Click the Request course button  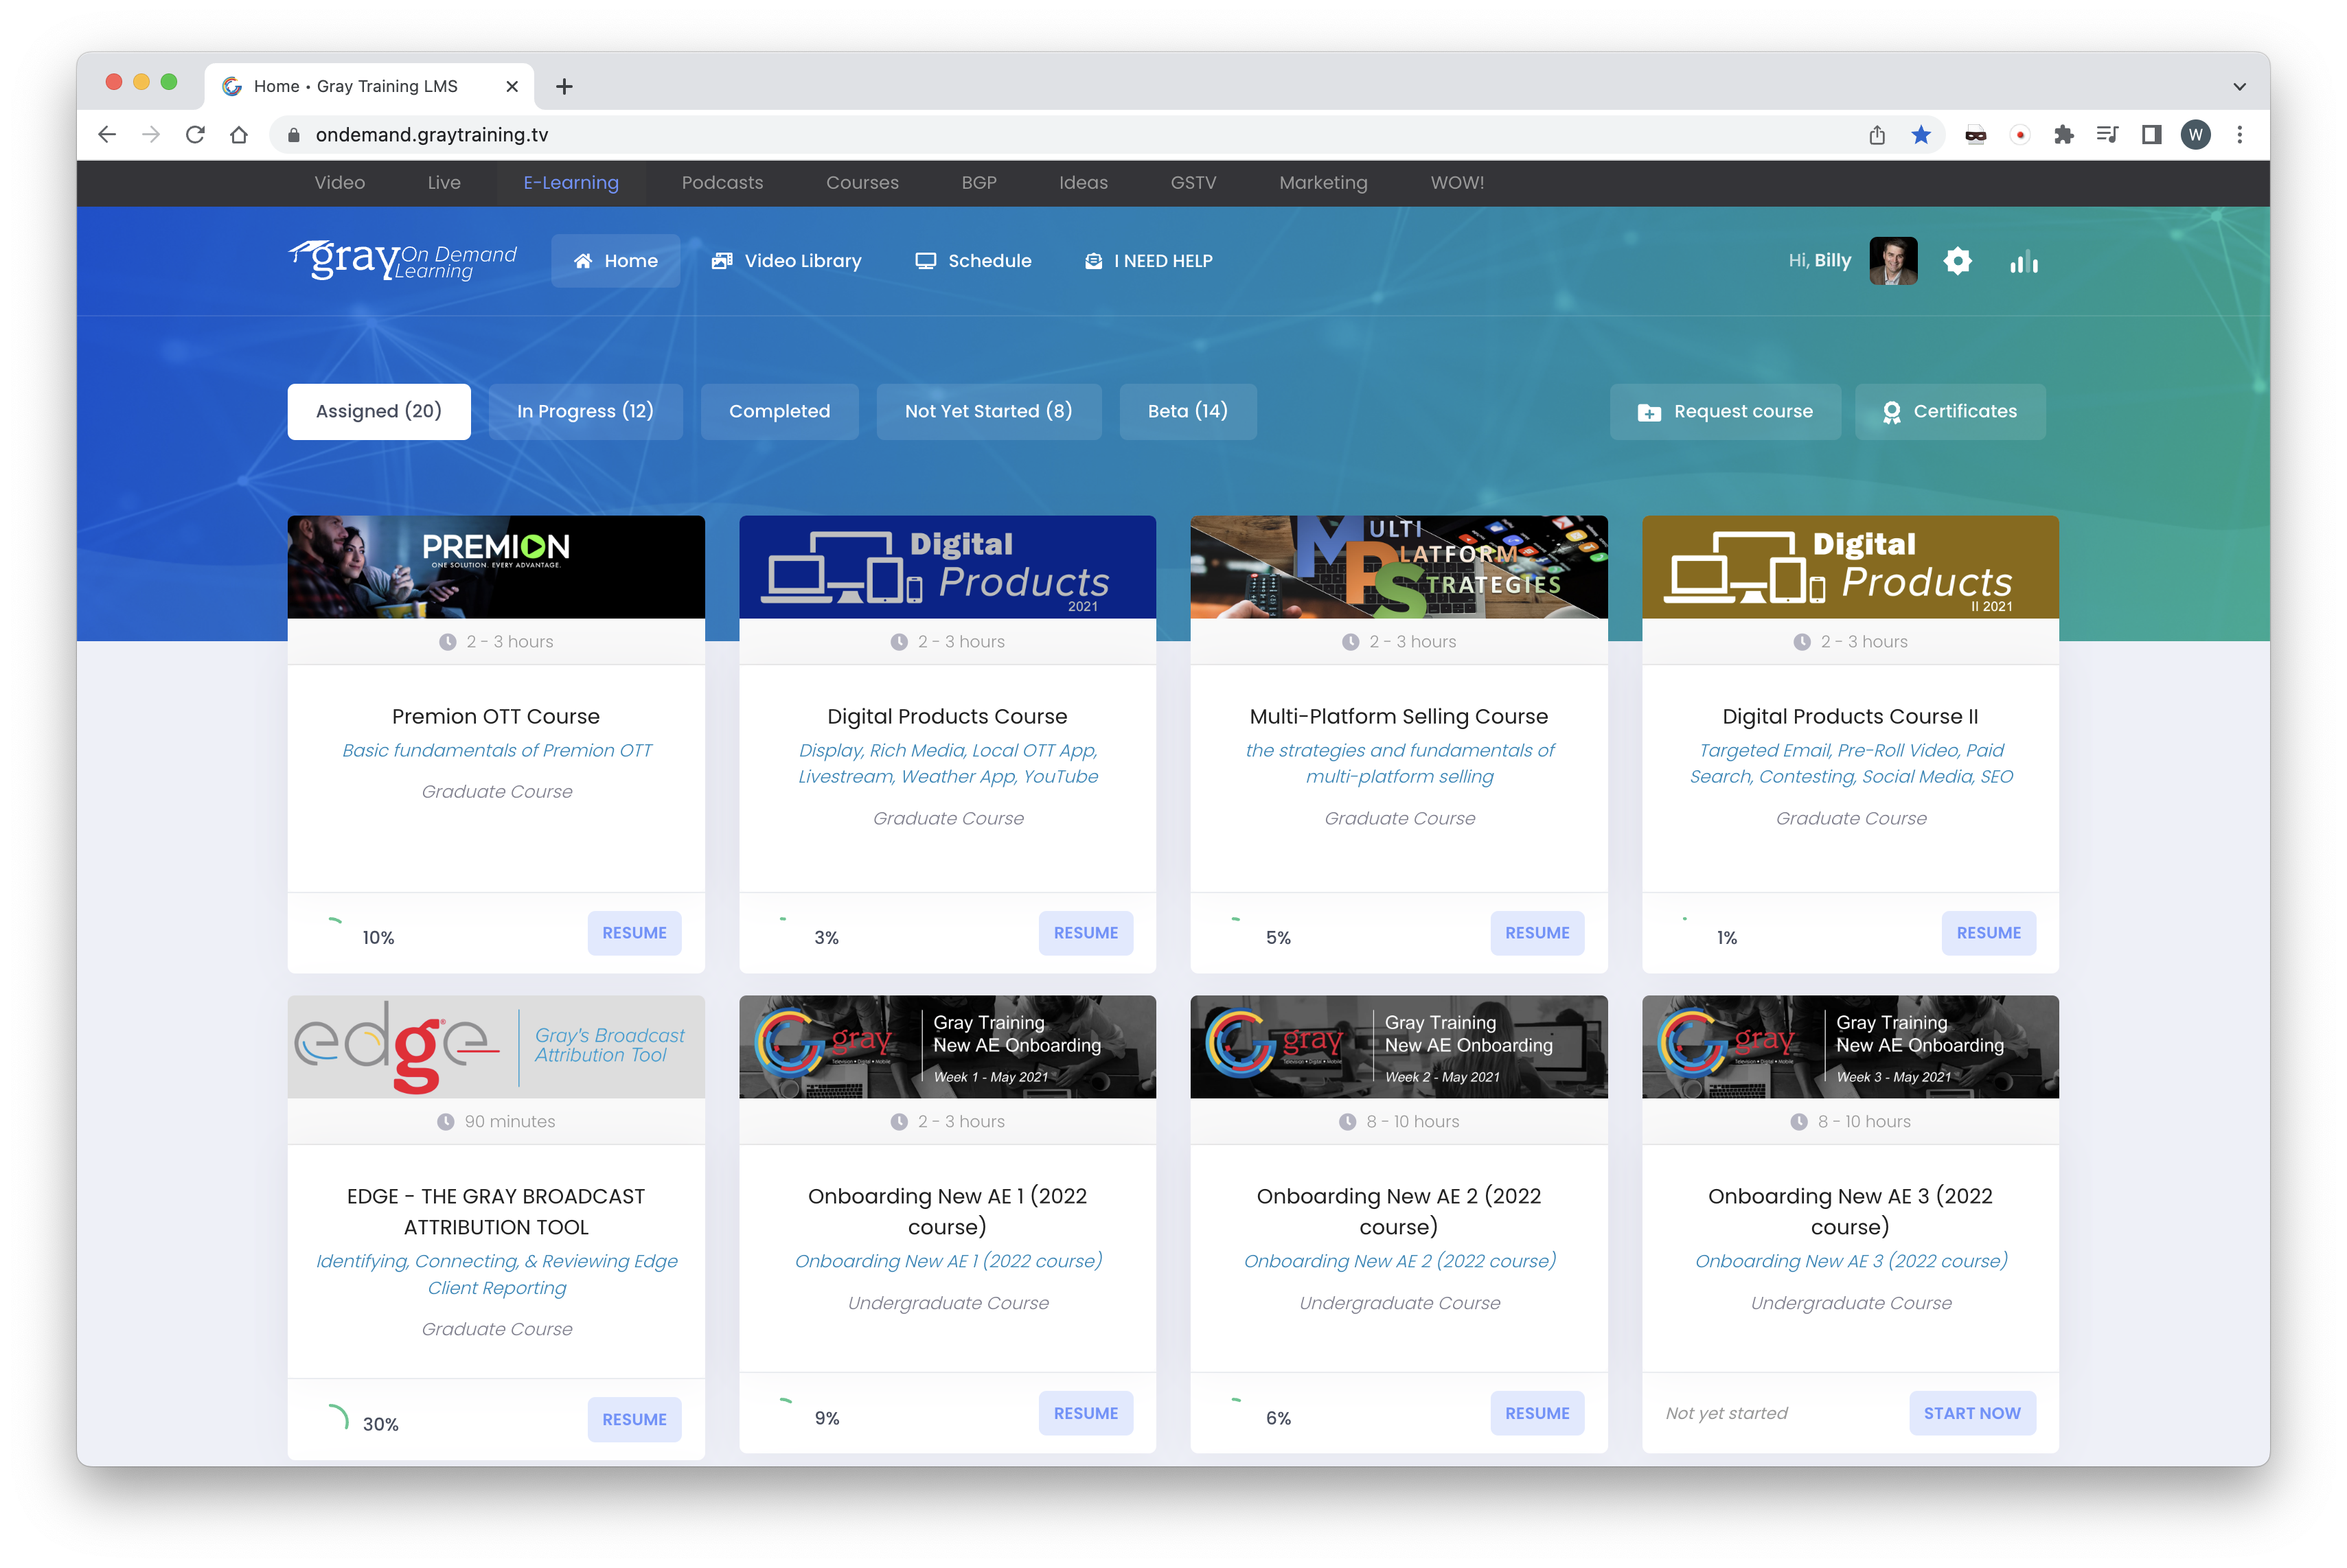coord(1725,412)
